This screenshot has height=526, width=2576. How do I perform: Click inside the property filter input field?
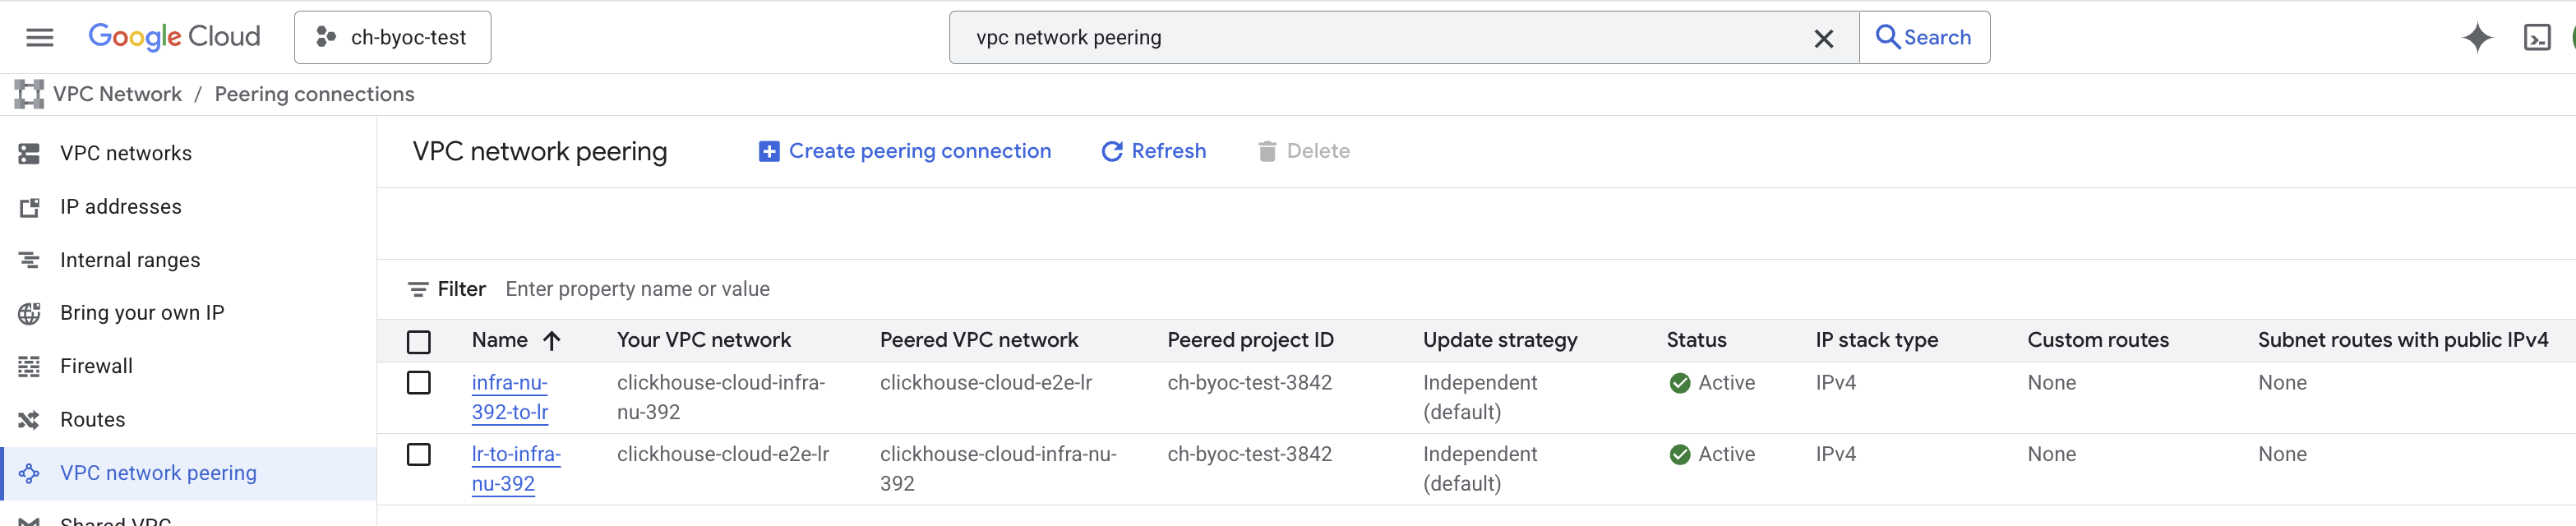(x=700, y=288)
